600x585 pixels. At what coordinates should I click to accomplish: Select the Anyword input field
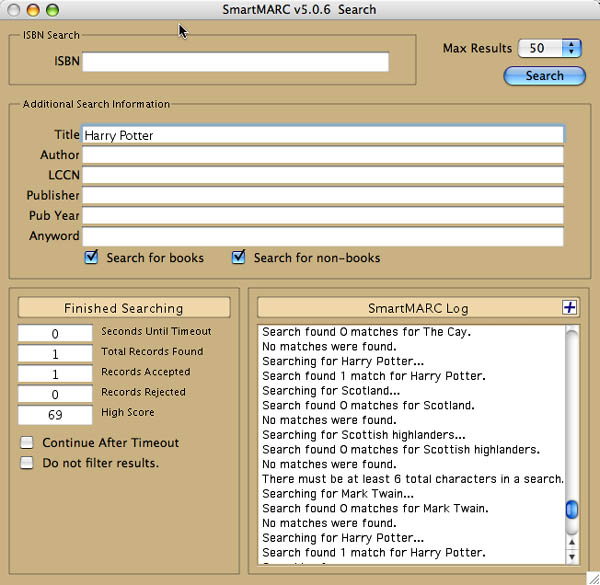(x=323, y=236)
